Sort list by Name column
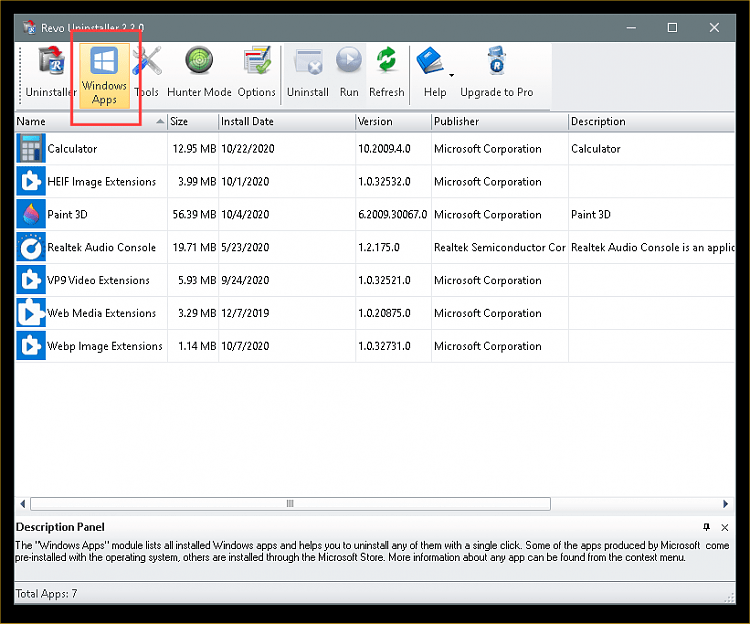750x624 pixels. (x=91, y=121)
